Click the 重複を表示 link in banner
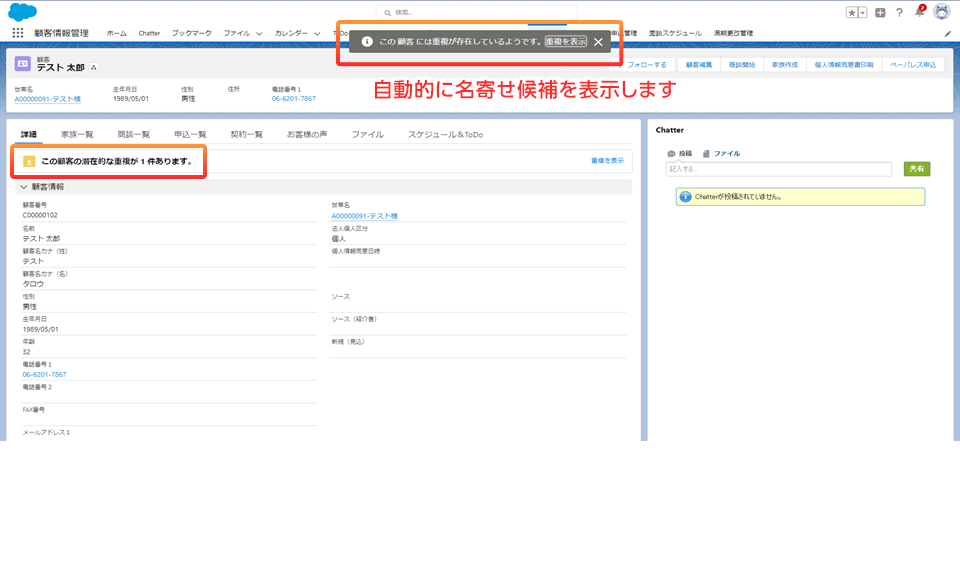The height and width of the screenshot is (570, 960). pyautogui.click(x=606, y=160)
